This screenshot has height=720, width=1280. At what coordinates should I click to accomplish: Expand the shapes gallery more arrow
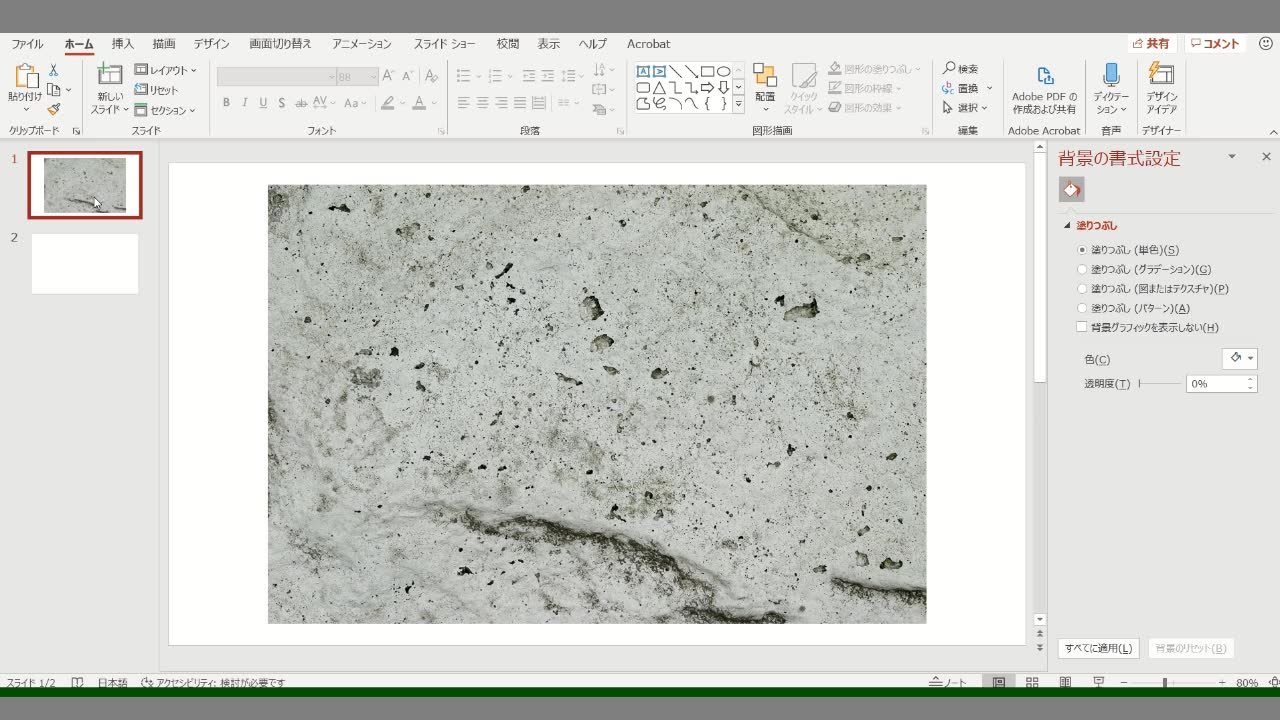coord(738,104)
